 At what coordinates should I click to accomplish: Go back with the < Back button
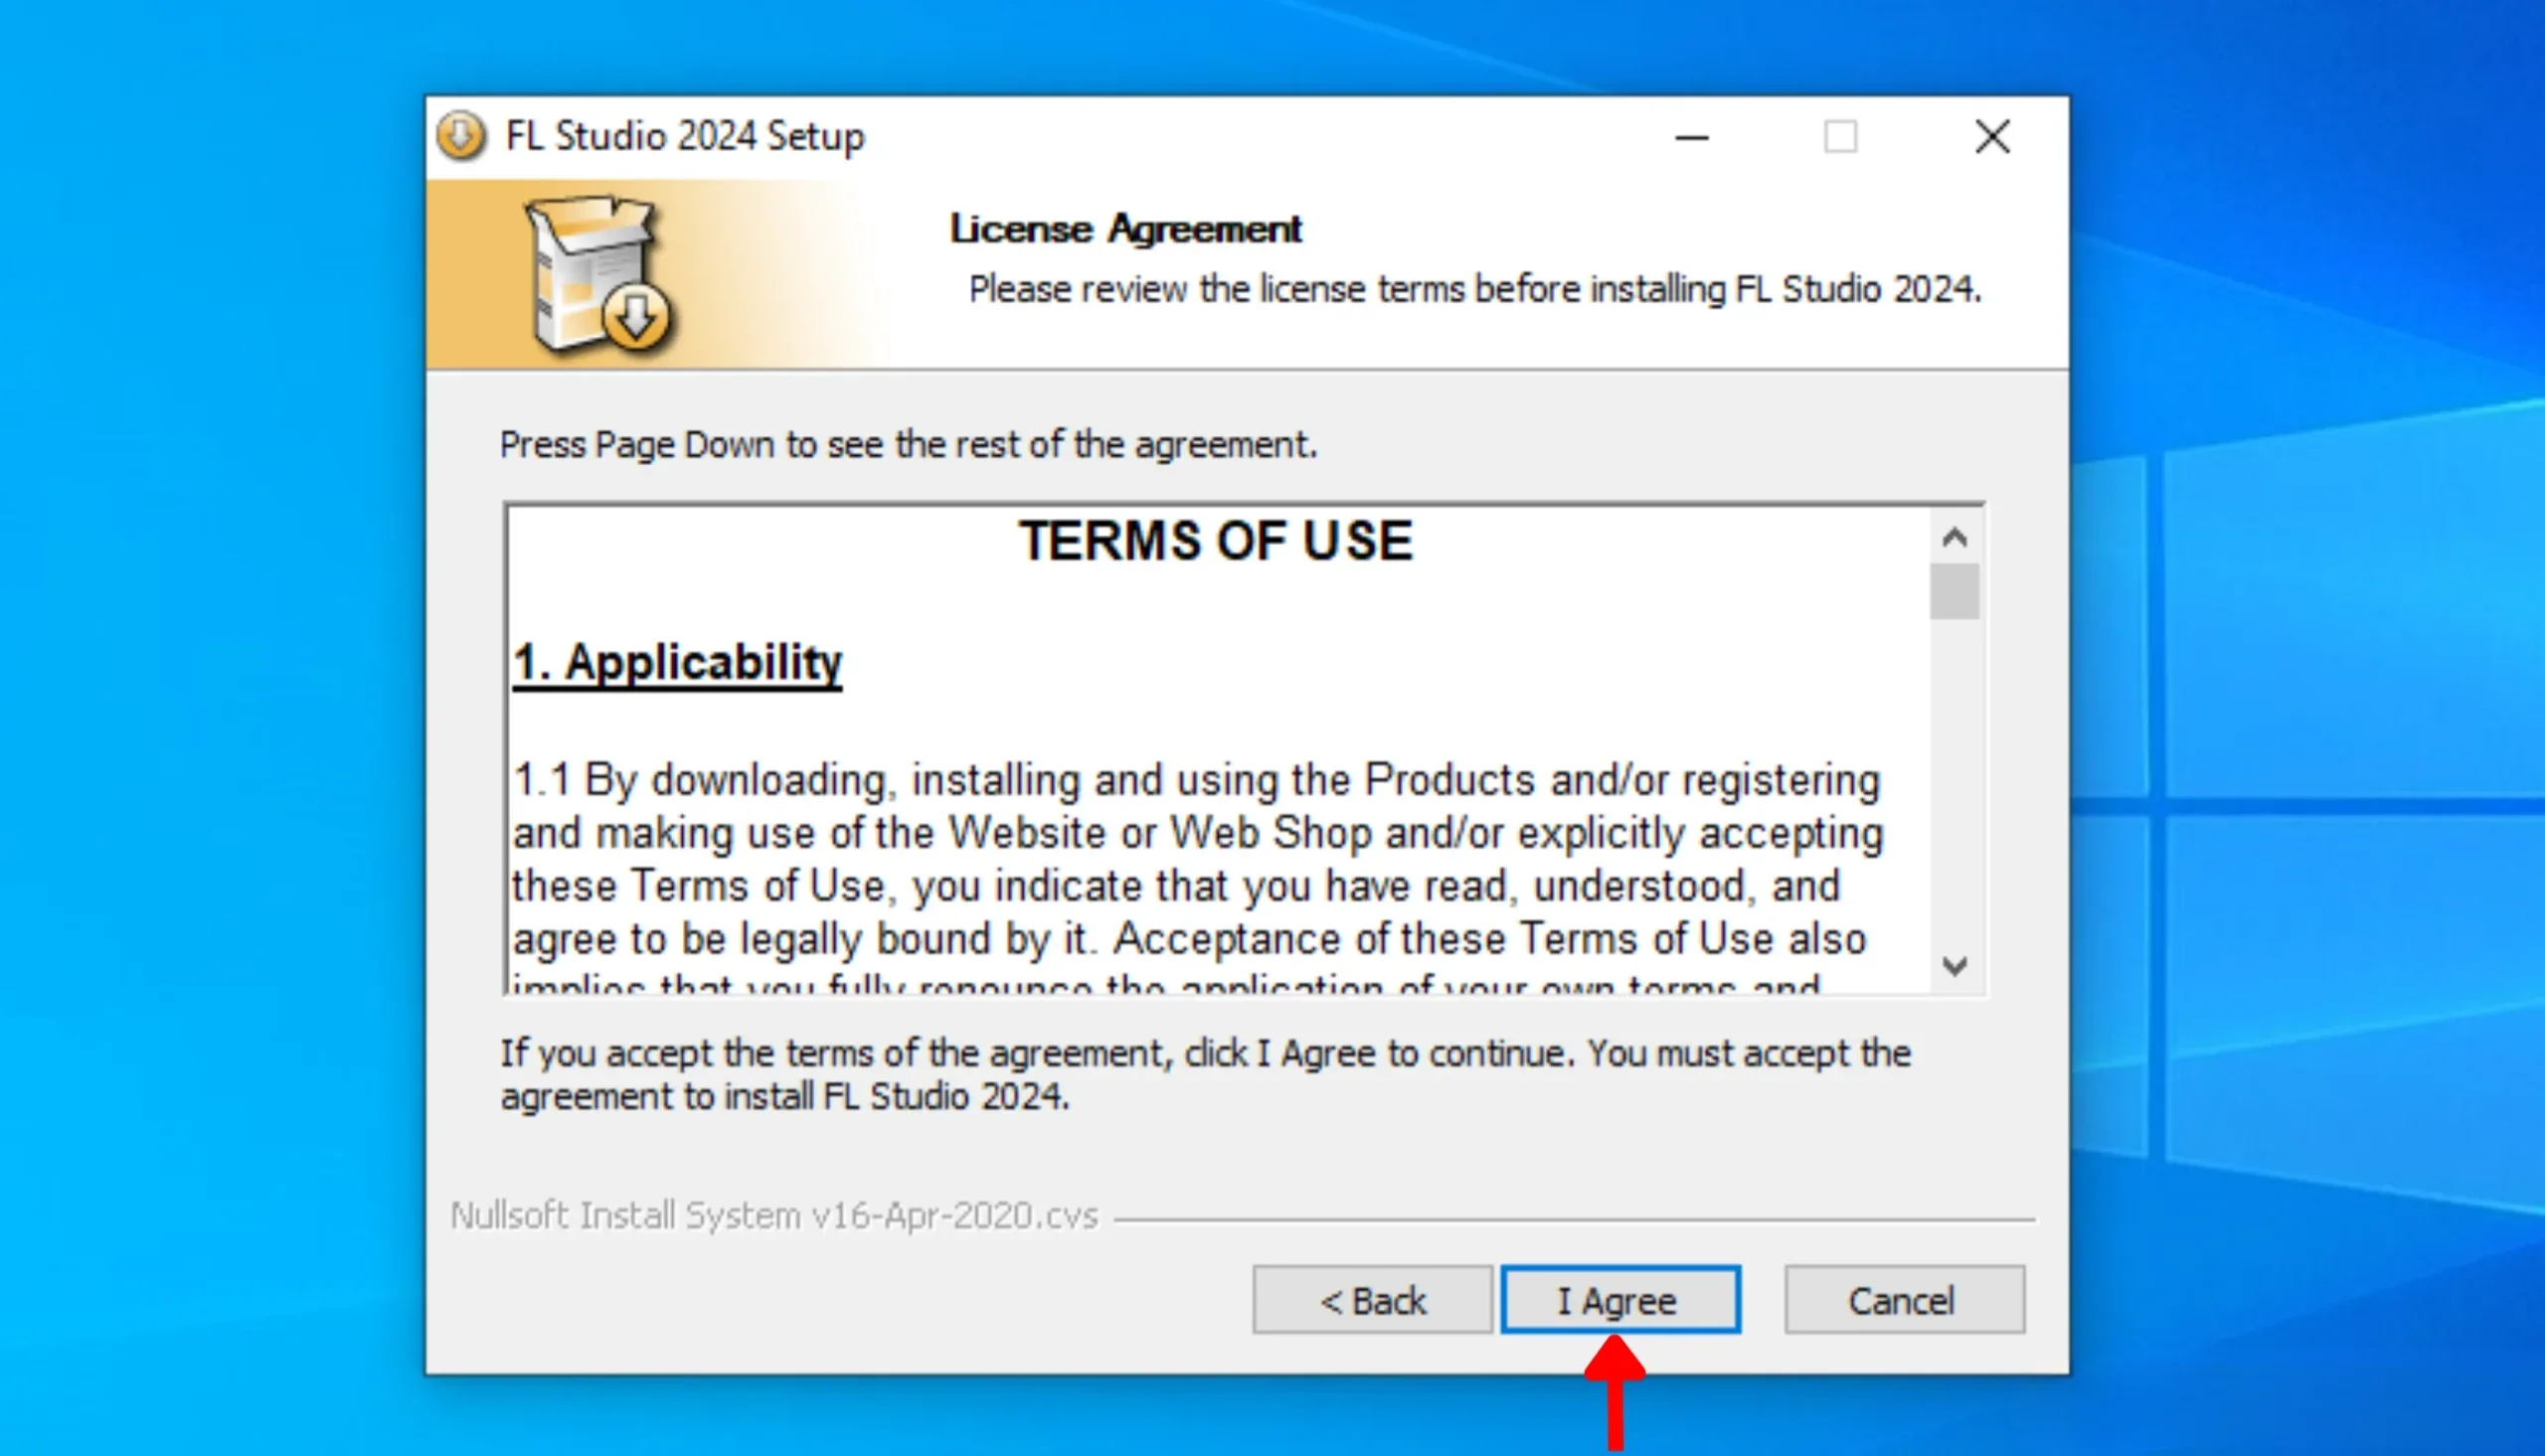1372,1300
